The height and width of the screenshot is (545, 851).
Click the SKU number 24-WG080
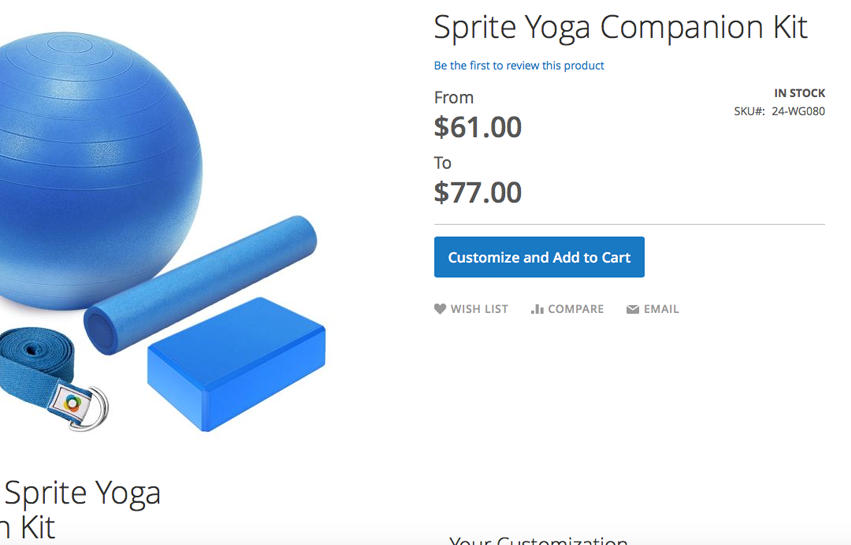coord(798,111)
